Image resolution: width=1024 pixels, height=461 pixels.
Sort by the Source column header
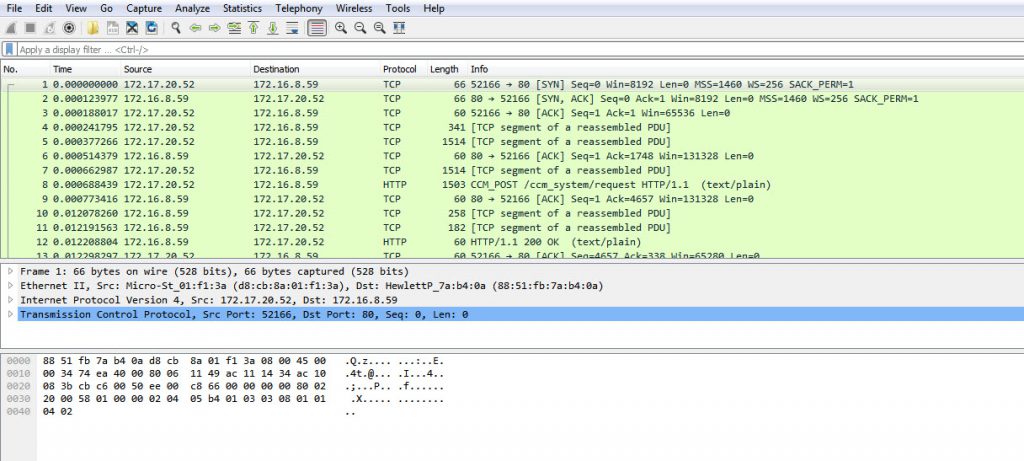pyautogui.click(x=138, y=69)
